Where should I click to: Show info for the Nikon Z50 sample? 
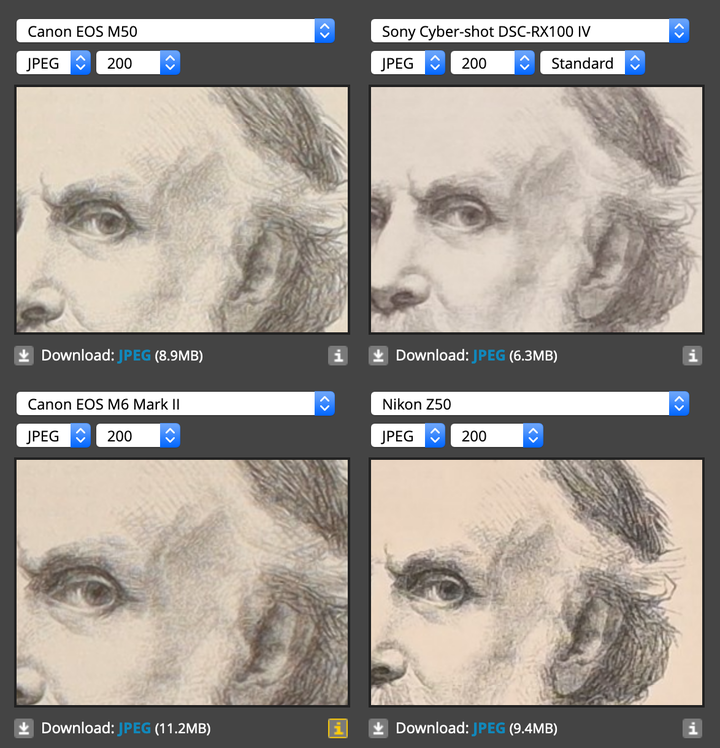coord(692,728)
